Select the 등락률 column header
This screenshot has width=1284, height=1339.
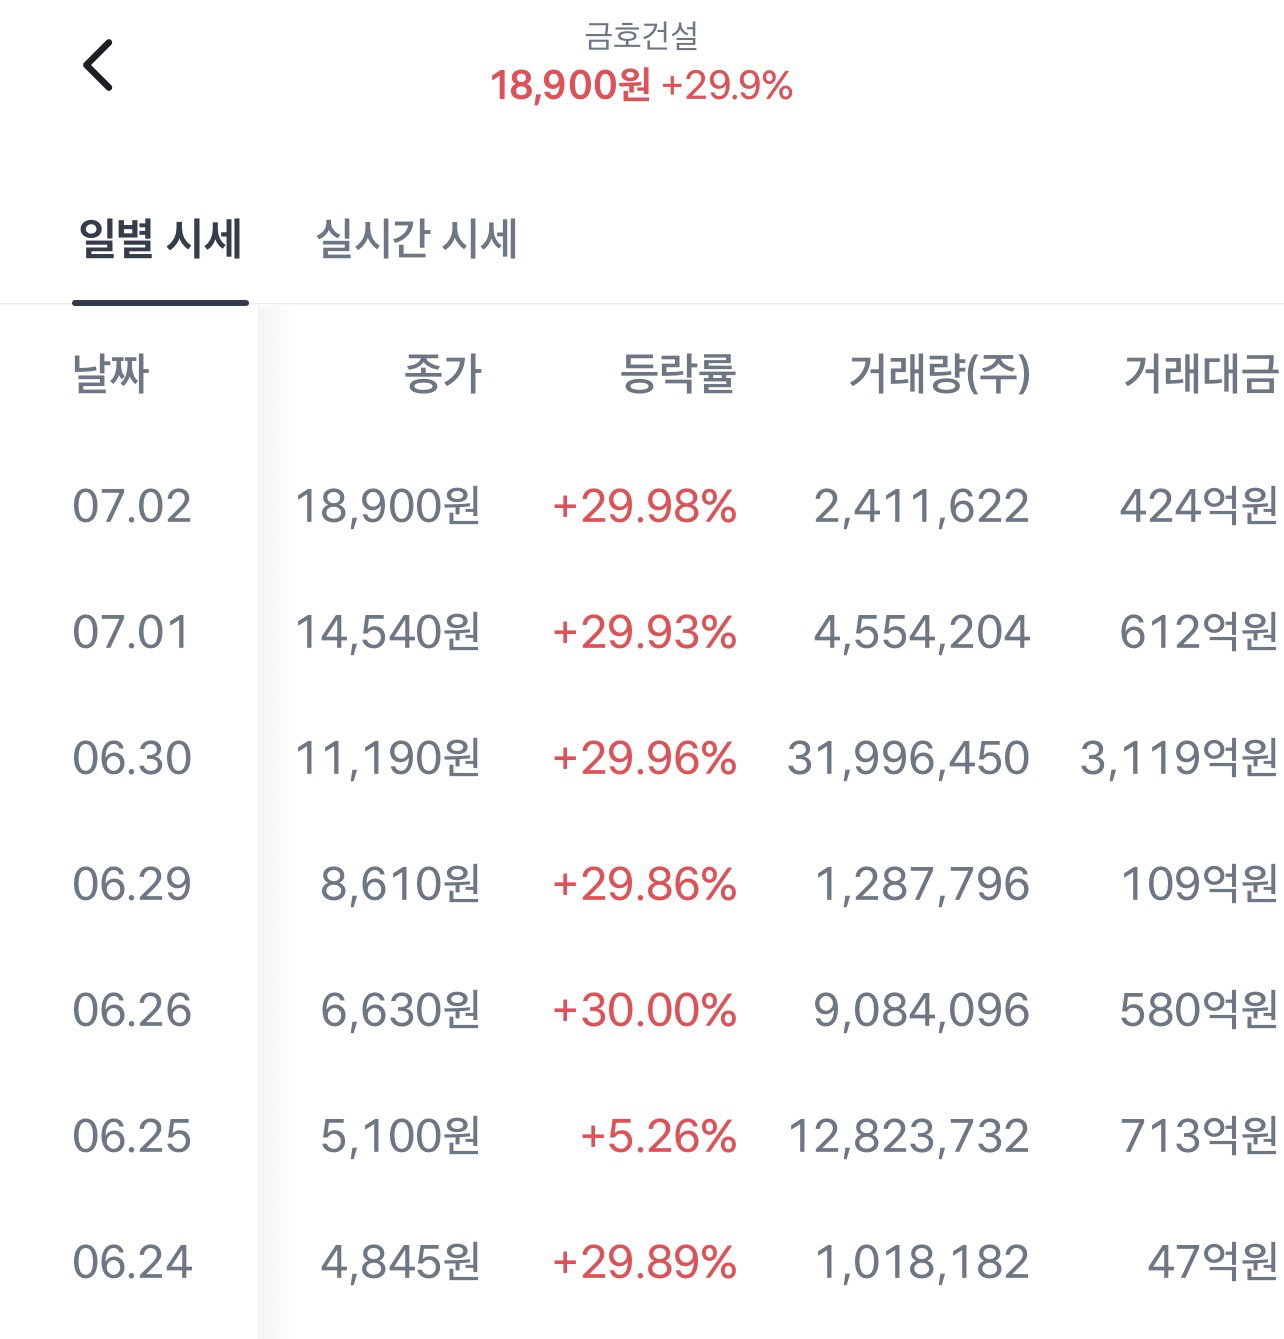(678, 374)
